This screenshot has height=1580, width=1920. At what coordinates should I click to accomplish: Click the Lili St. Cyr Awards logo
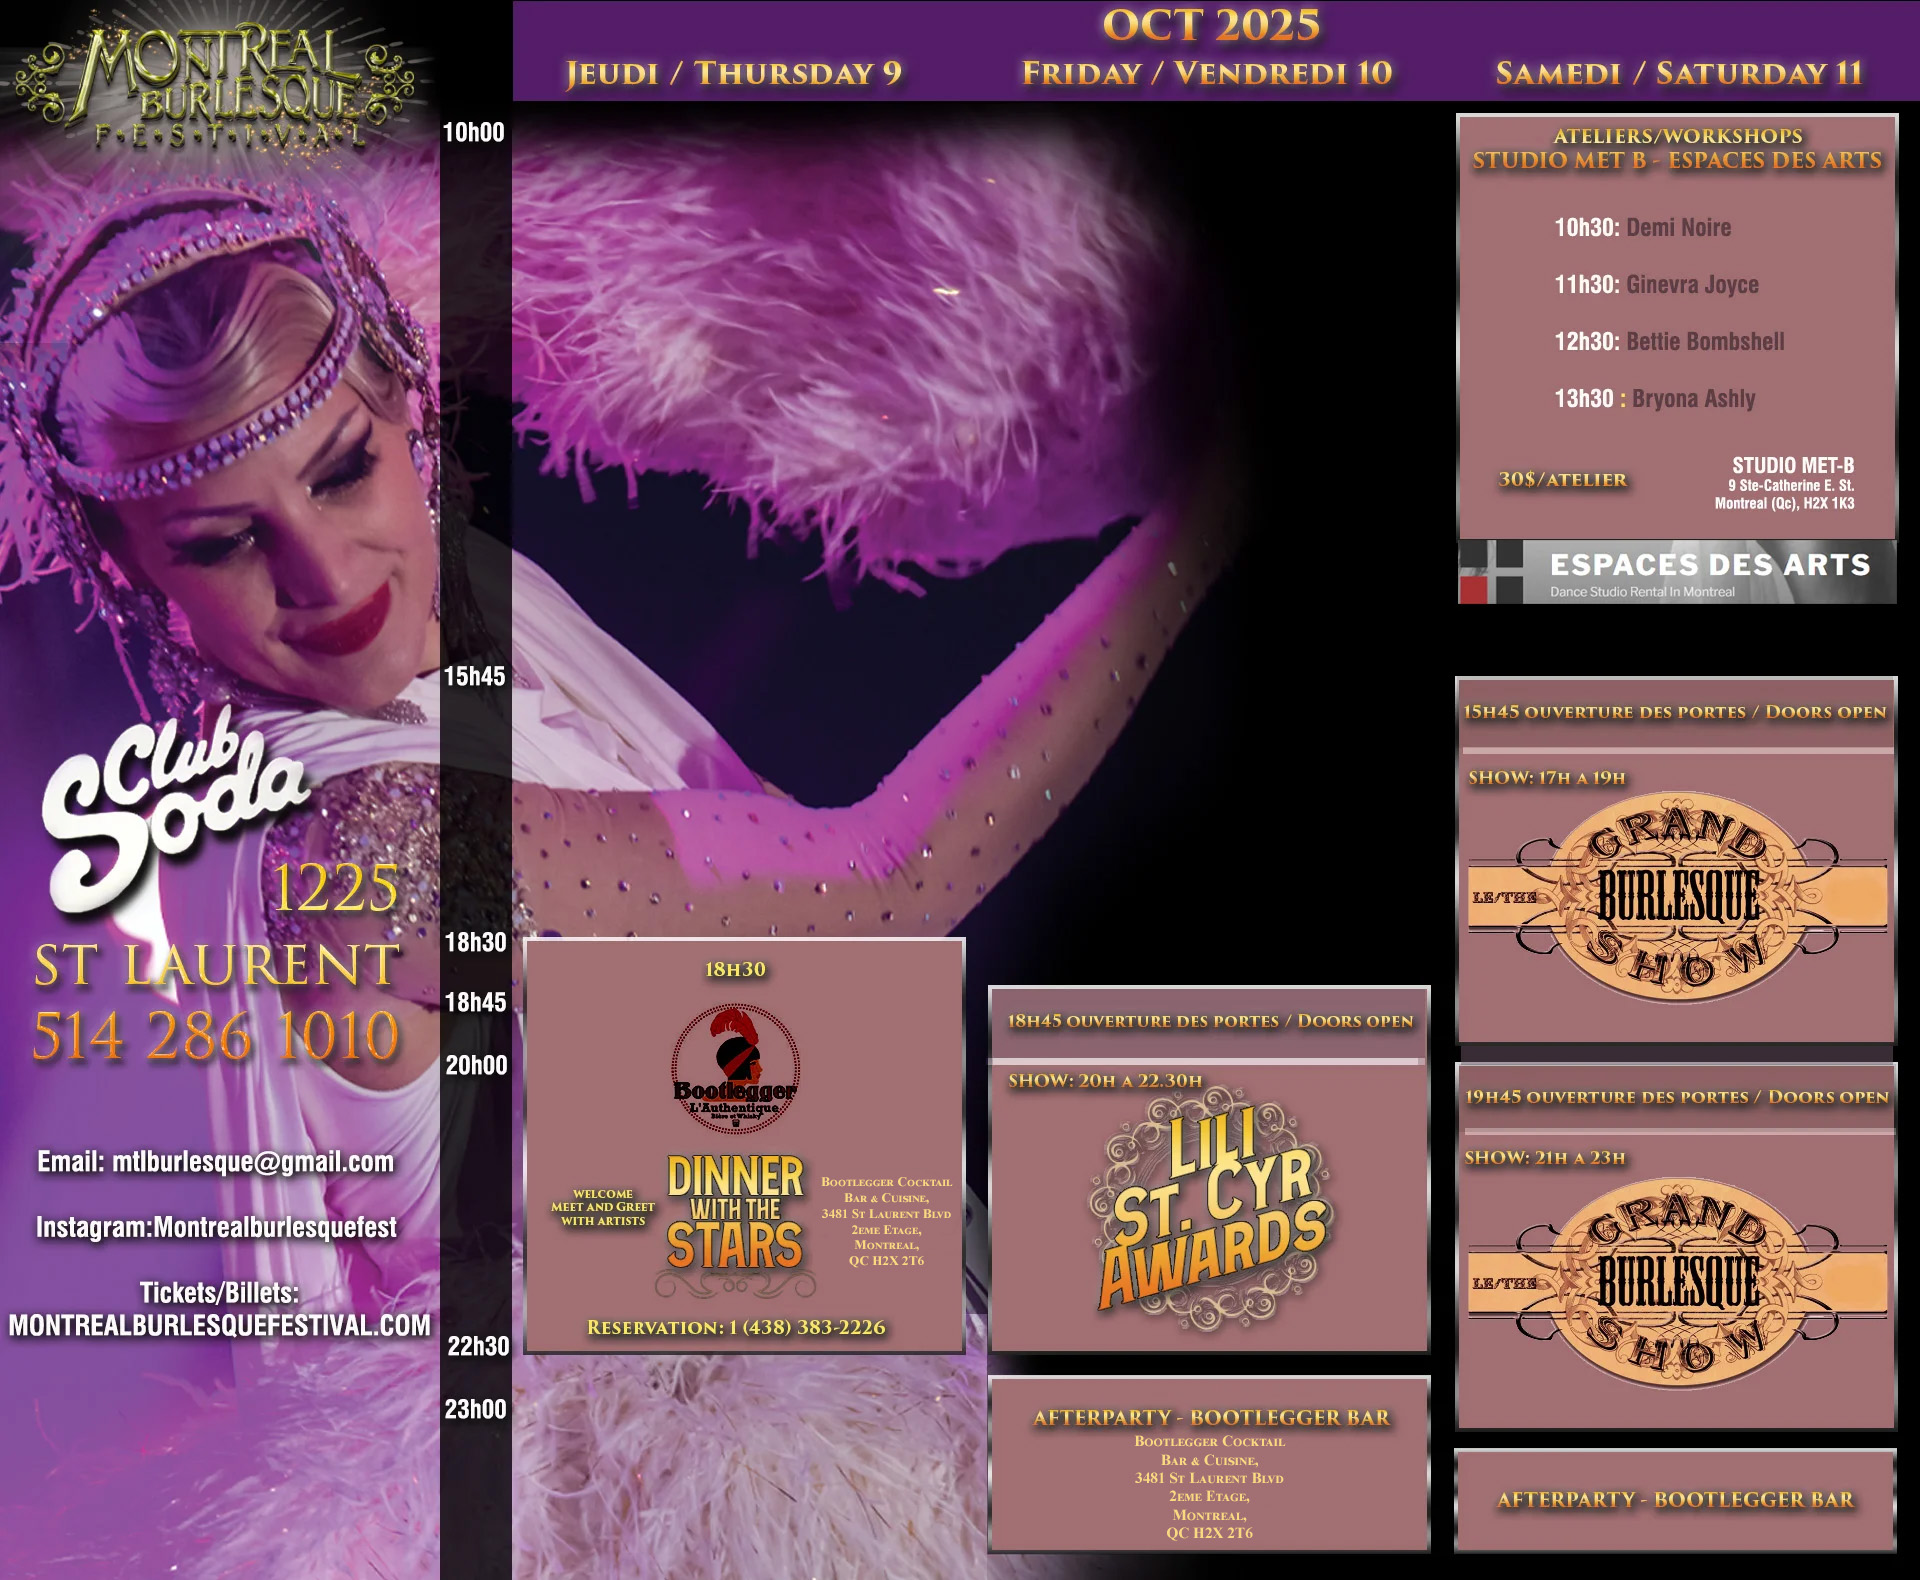1212,1210
